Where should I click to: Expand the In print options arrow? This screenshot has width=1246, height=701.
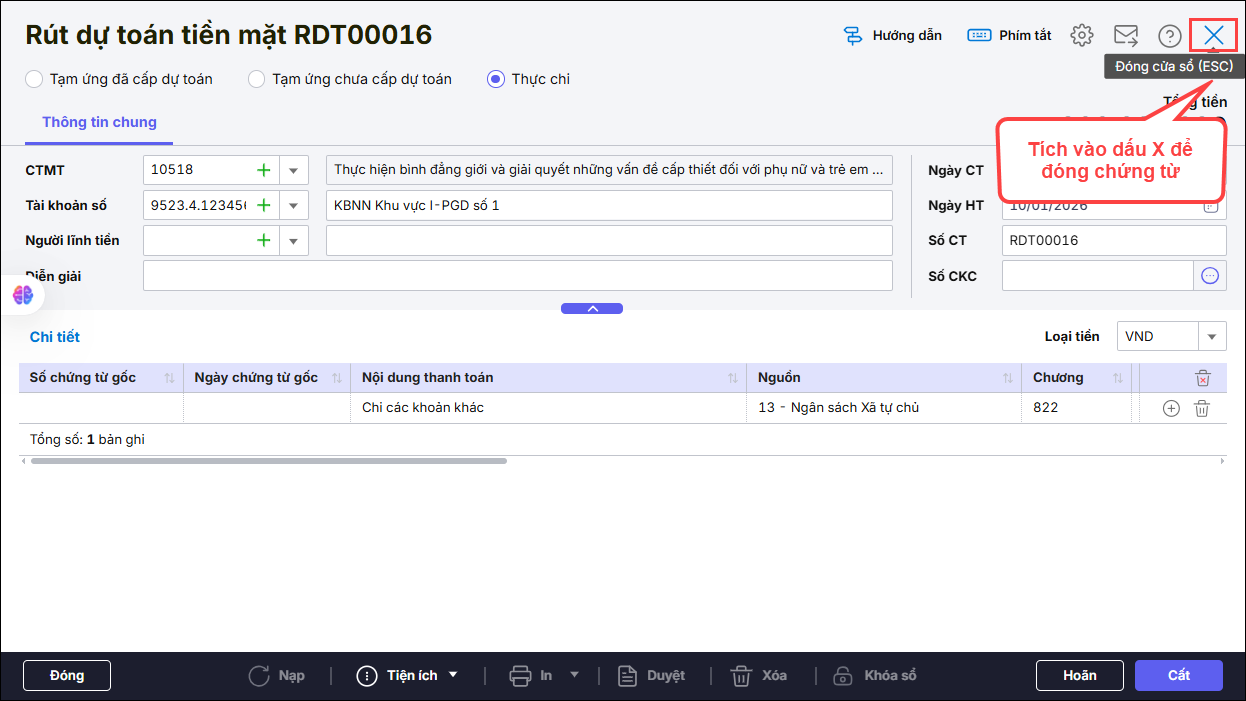pos(574,675)
